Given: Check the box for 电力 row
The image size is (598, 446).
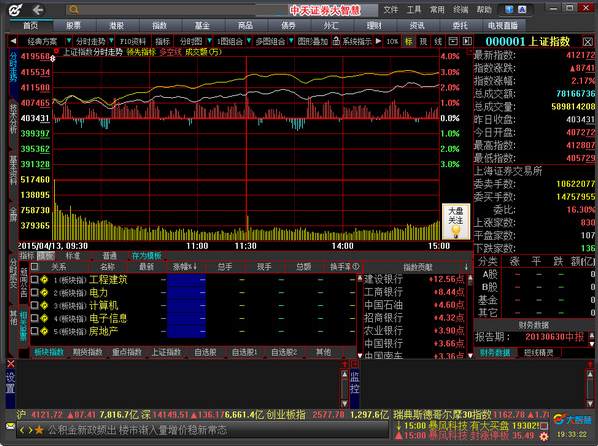Looking at the screenshot, I should click(x=34, y=293).
